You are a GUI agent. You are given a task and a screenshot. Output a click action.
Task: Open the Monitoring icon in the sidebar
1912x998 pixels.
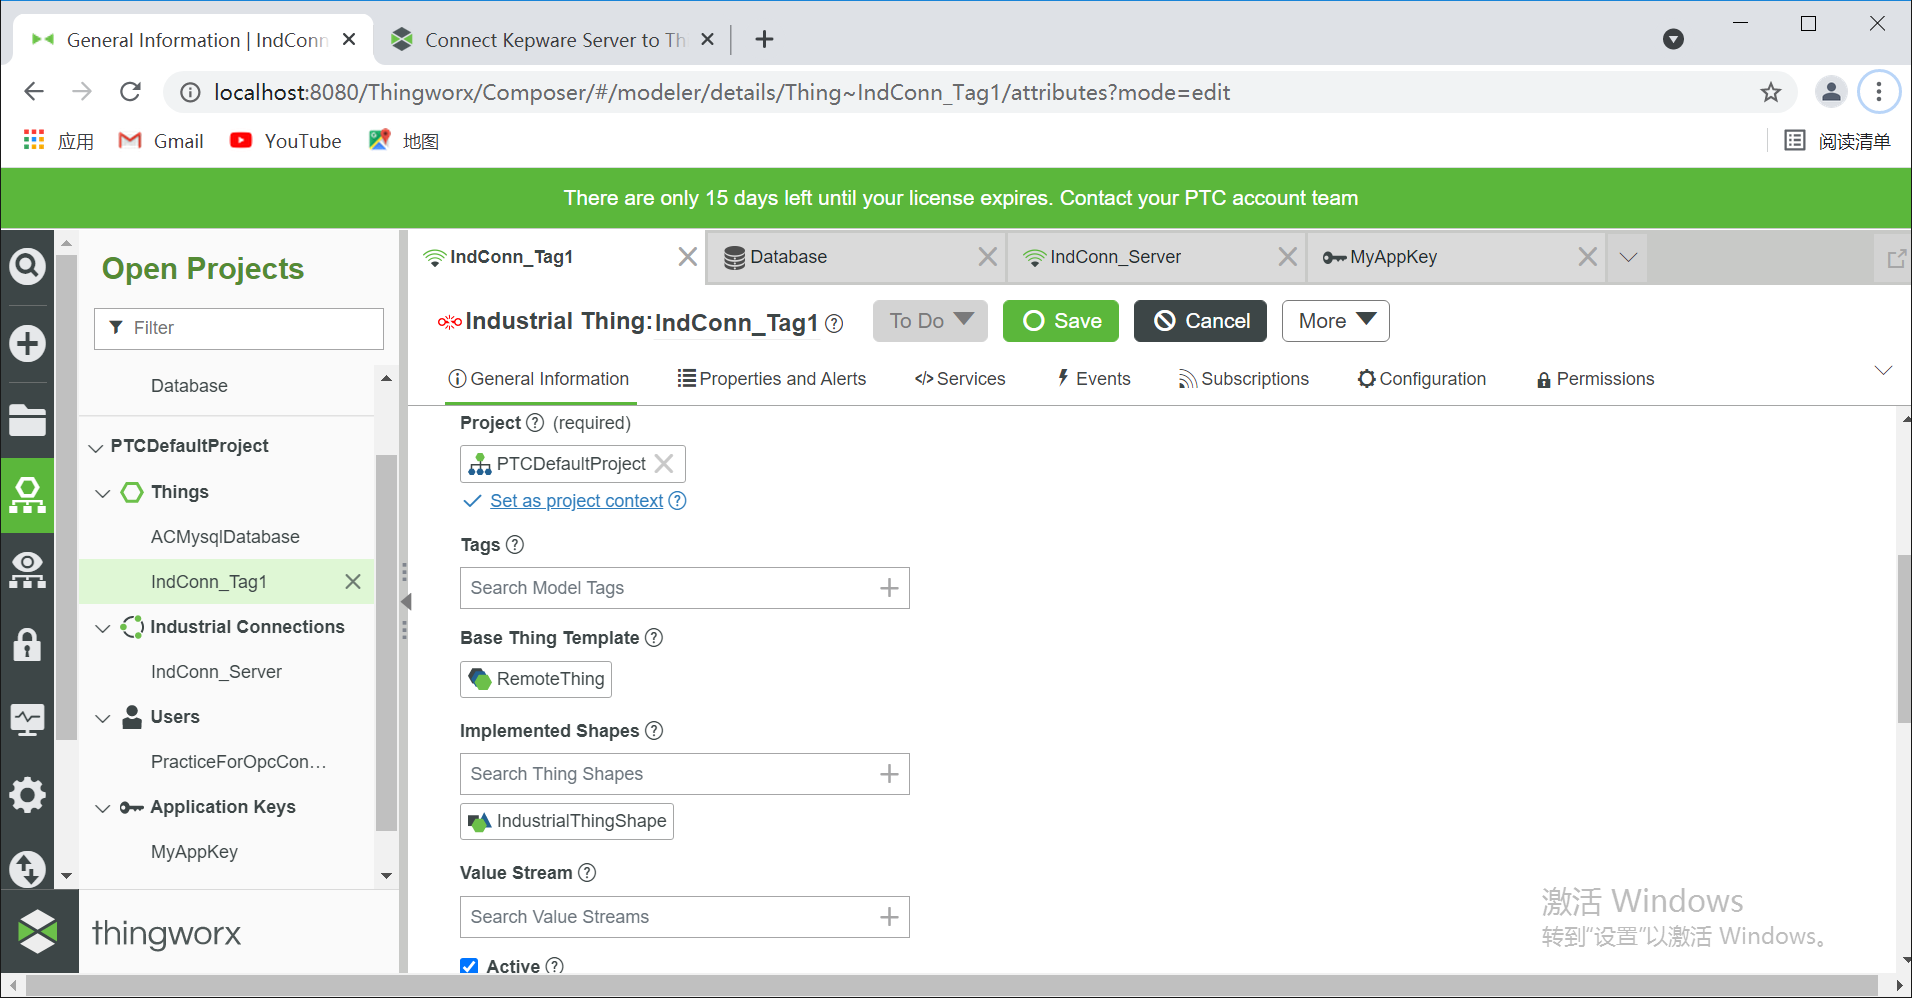click(x=27, y=719)
